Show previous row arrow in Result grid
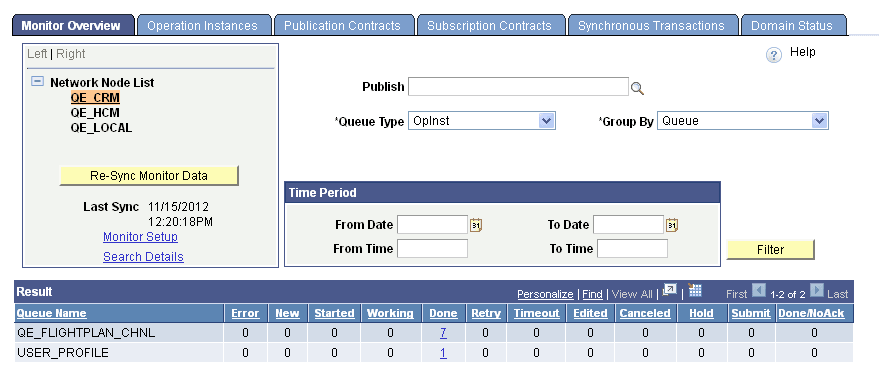The width and height of the screenshot is (879, 377). (x=758, y=291)
